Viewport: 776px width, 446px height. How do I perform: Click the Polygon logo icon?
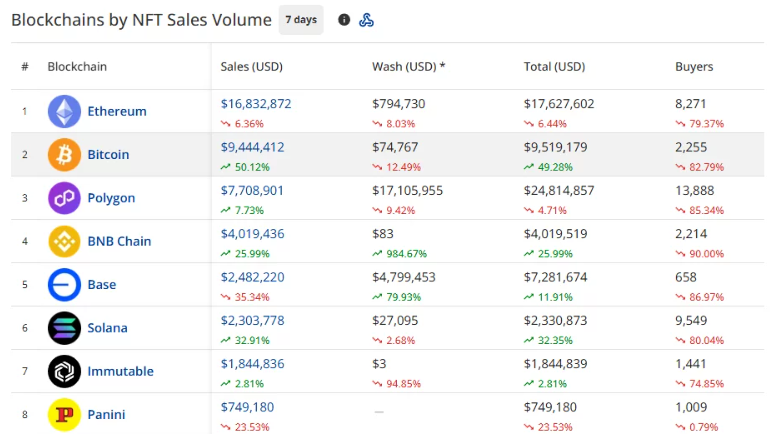point(64,198)
